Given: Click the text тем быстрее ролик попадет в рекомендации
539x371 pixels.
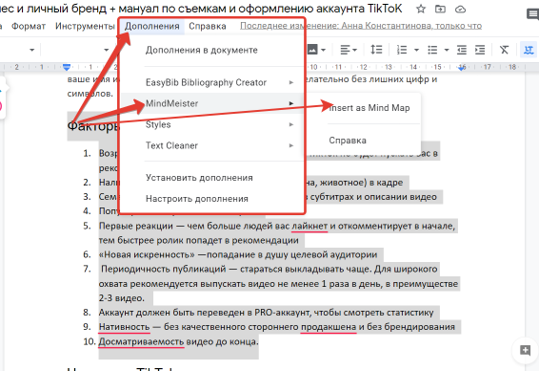Looking at the screenshot, I should 198,240.
